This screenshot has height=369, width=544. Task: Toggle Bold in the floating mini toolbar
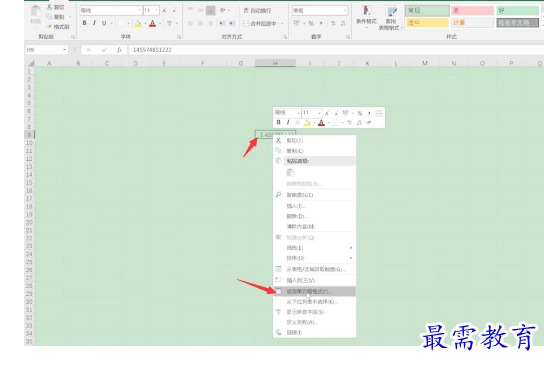point(278,122)
